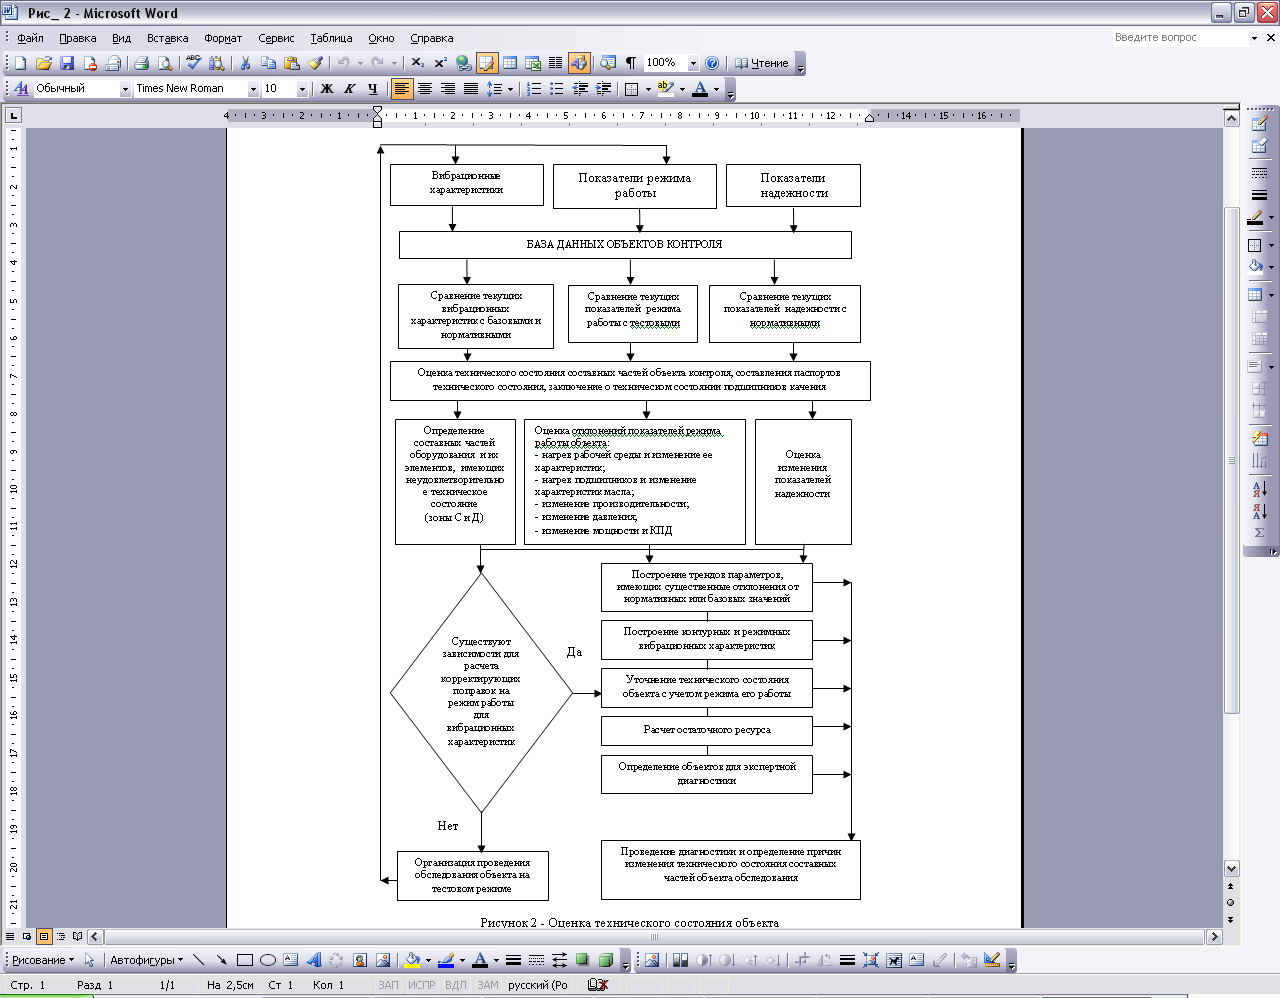The image size is (1280, 998).
Task: Select the Arrow drawing tool
Action: point(221,960)
